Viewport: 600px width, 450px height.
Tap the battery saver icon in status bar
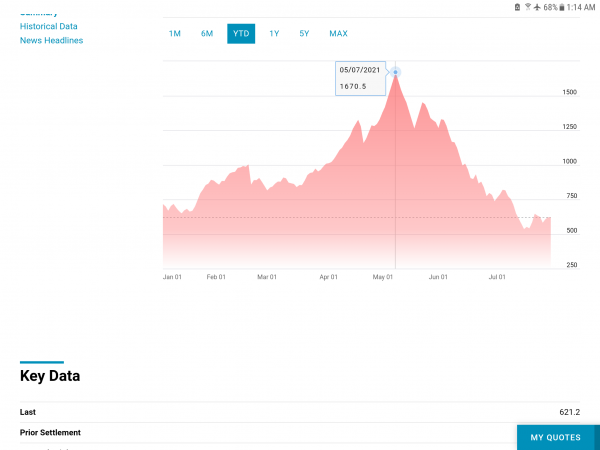(516, 7)
